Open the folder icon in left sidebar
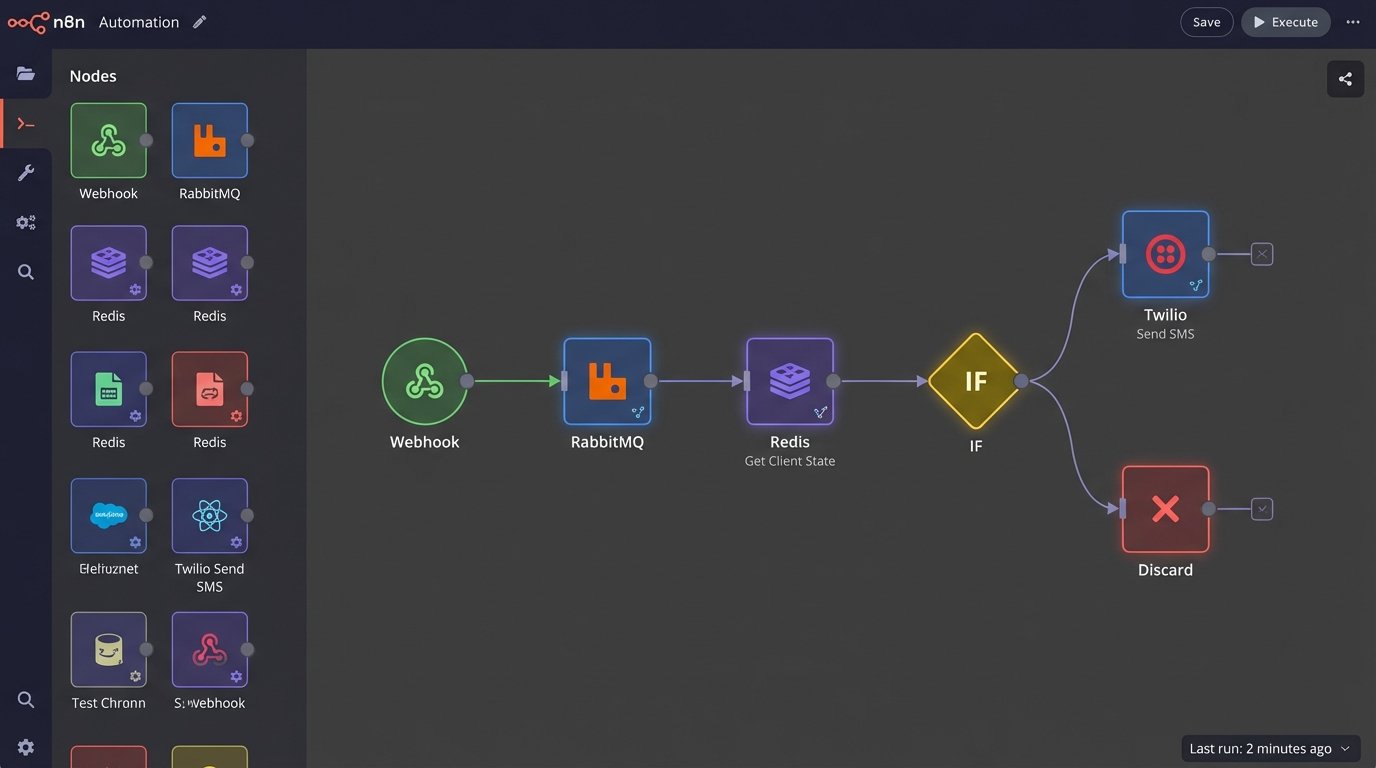 pos(26,74)
